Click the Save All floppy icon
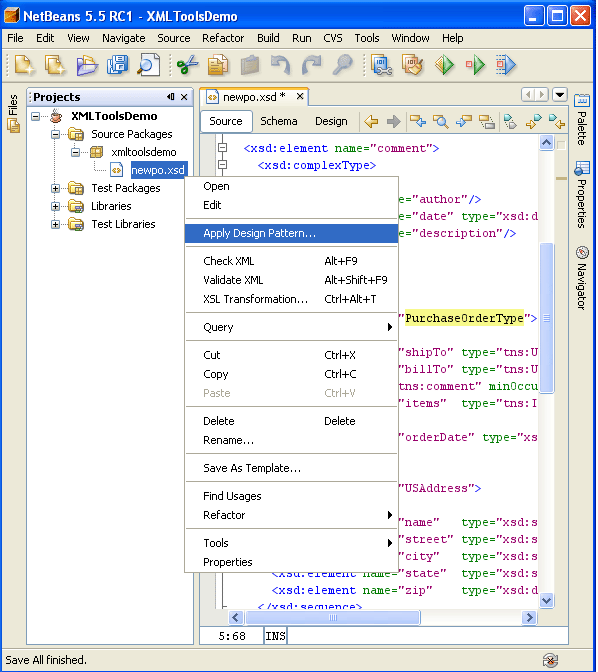The width and height of the screenshot is (598, 672). pyautogui.click(x=117, y=65)
